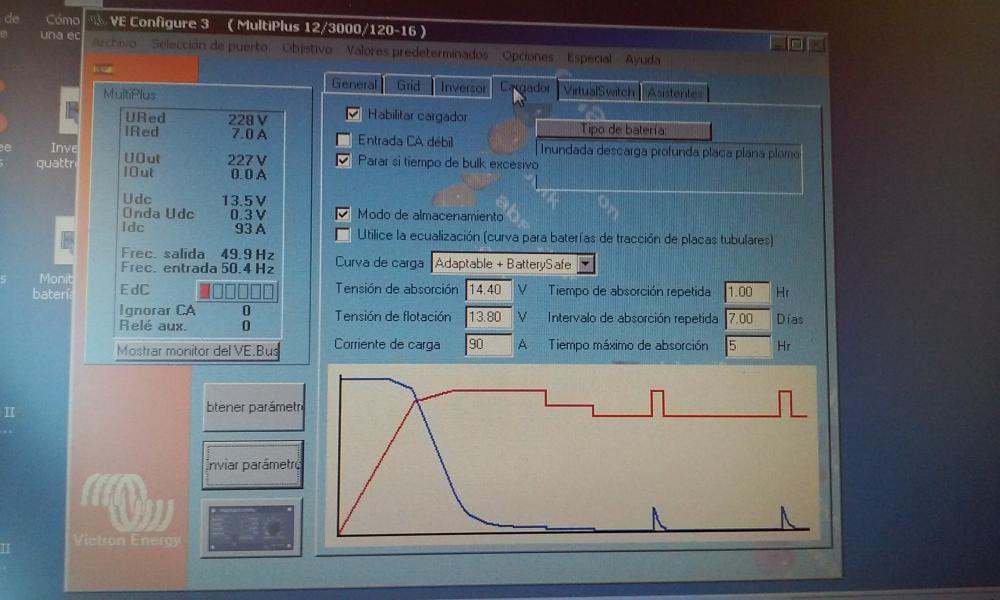Click the VE Configure title bar icon
This screenshot has height=600, width=1000.
(97, 20)
